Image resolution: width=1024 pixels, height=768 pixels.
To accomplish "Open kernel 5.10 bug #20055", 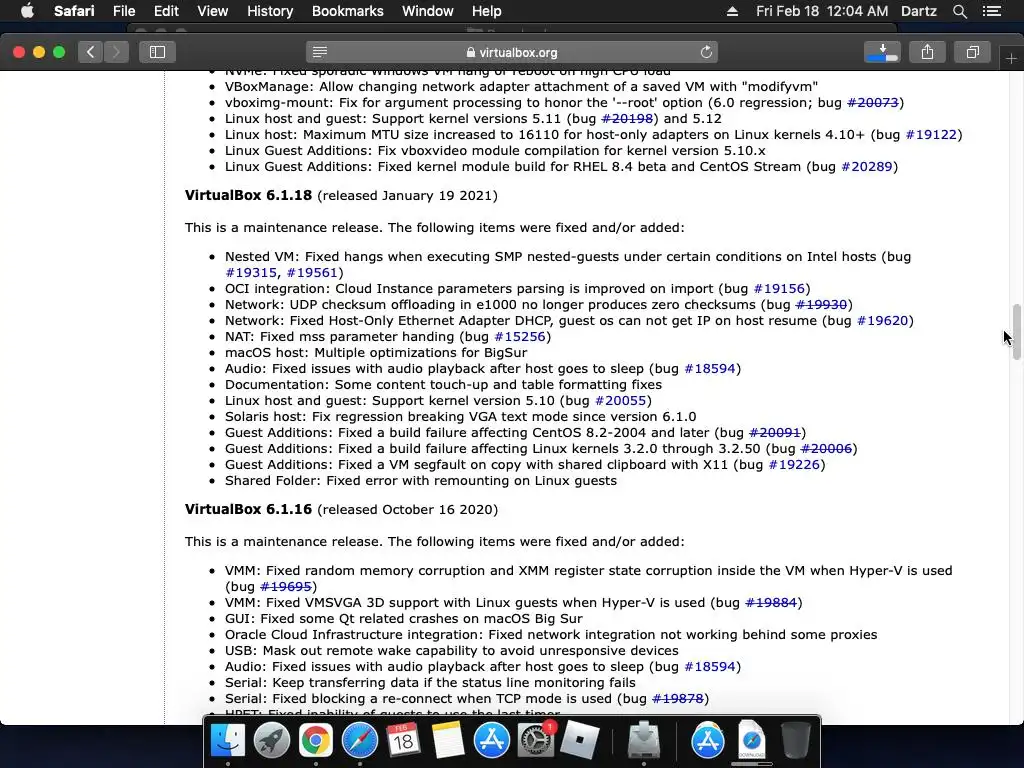I will coord(620,400).
